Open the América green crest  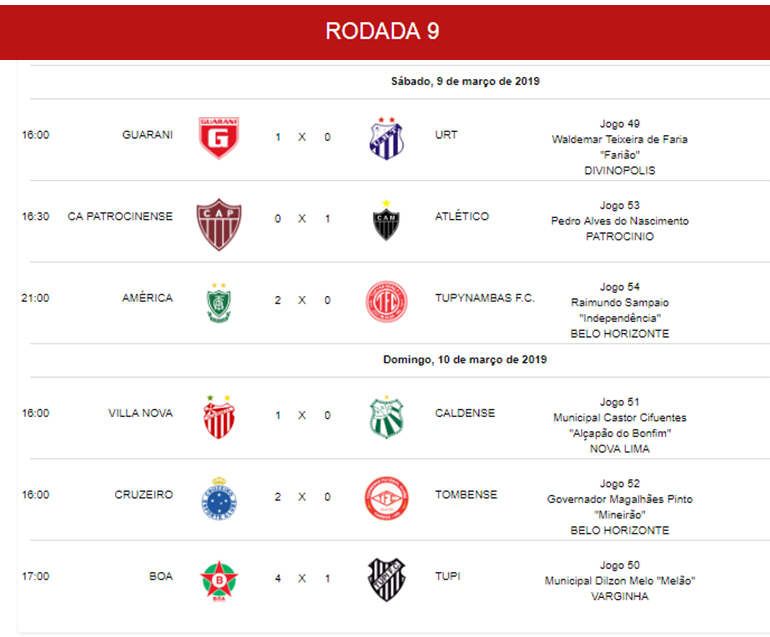(x=219, y=303)
